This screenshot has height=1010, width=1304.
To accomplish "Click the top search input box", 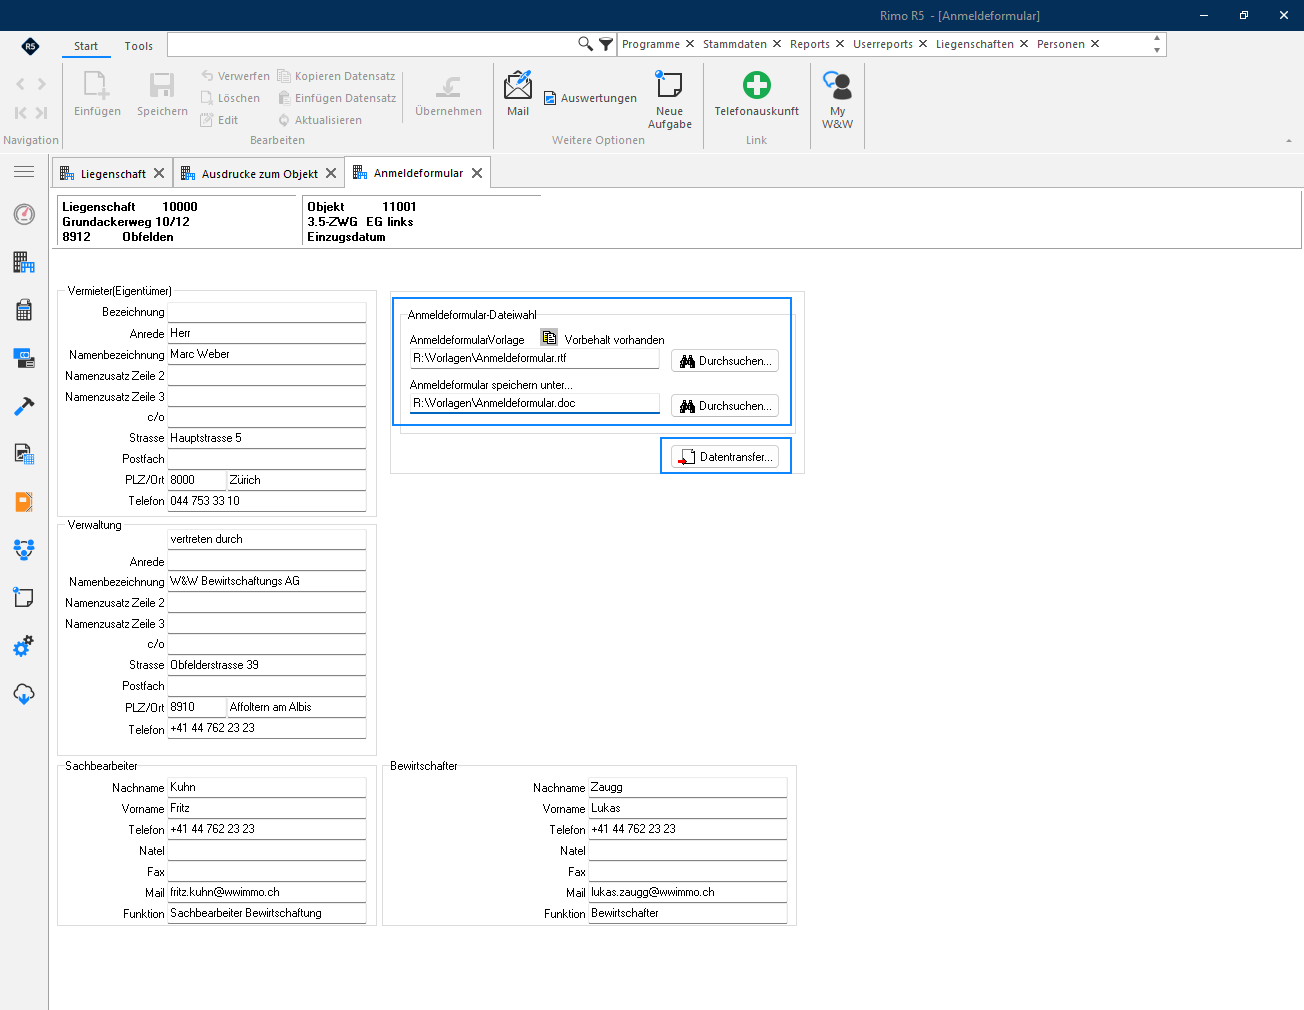I will coord(372,44).
